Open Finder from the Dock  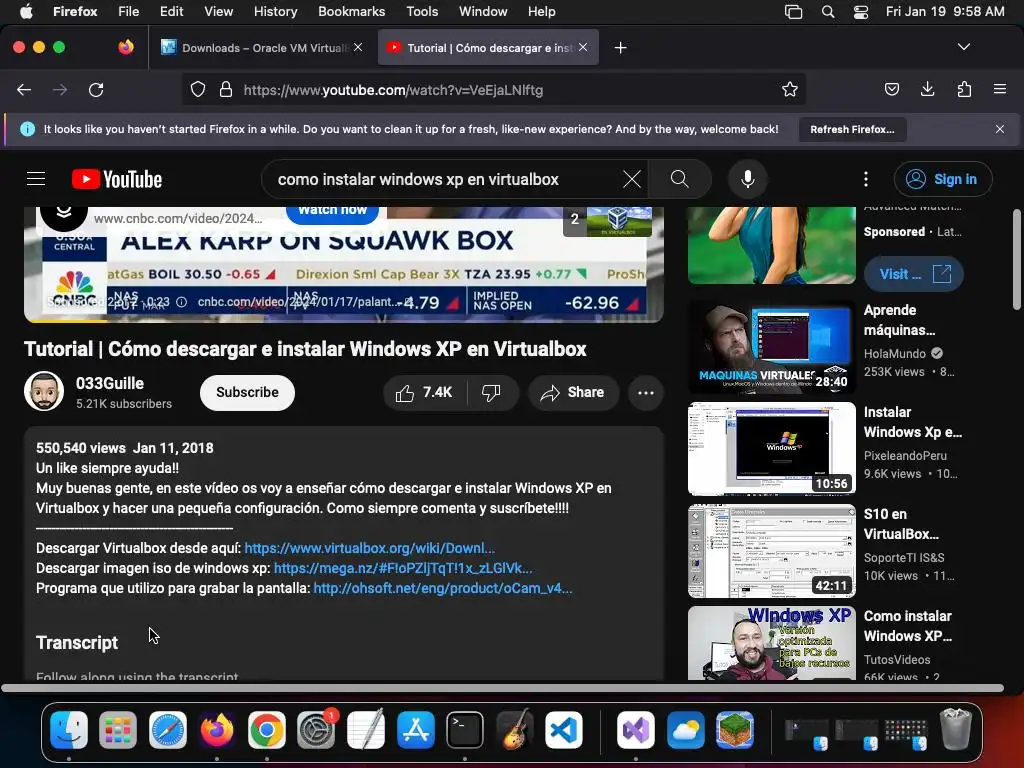pos(69,729)
